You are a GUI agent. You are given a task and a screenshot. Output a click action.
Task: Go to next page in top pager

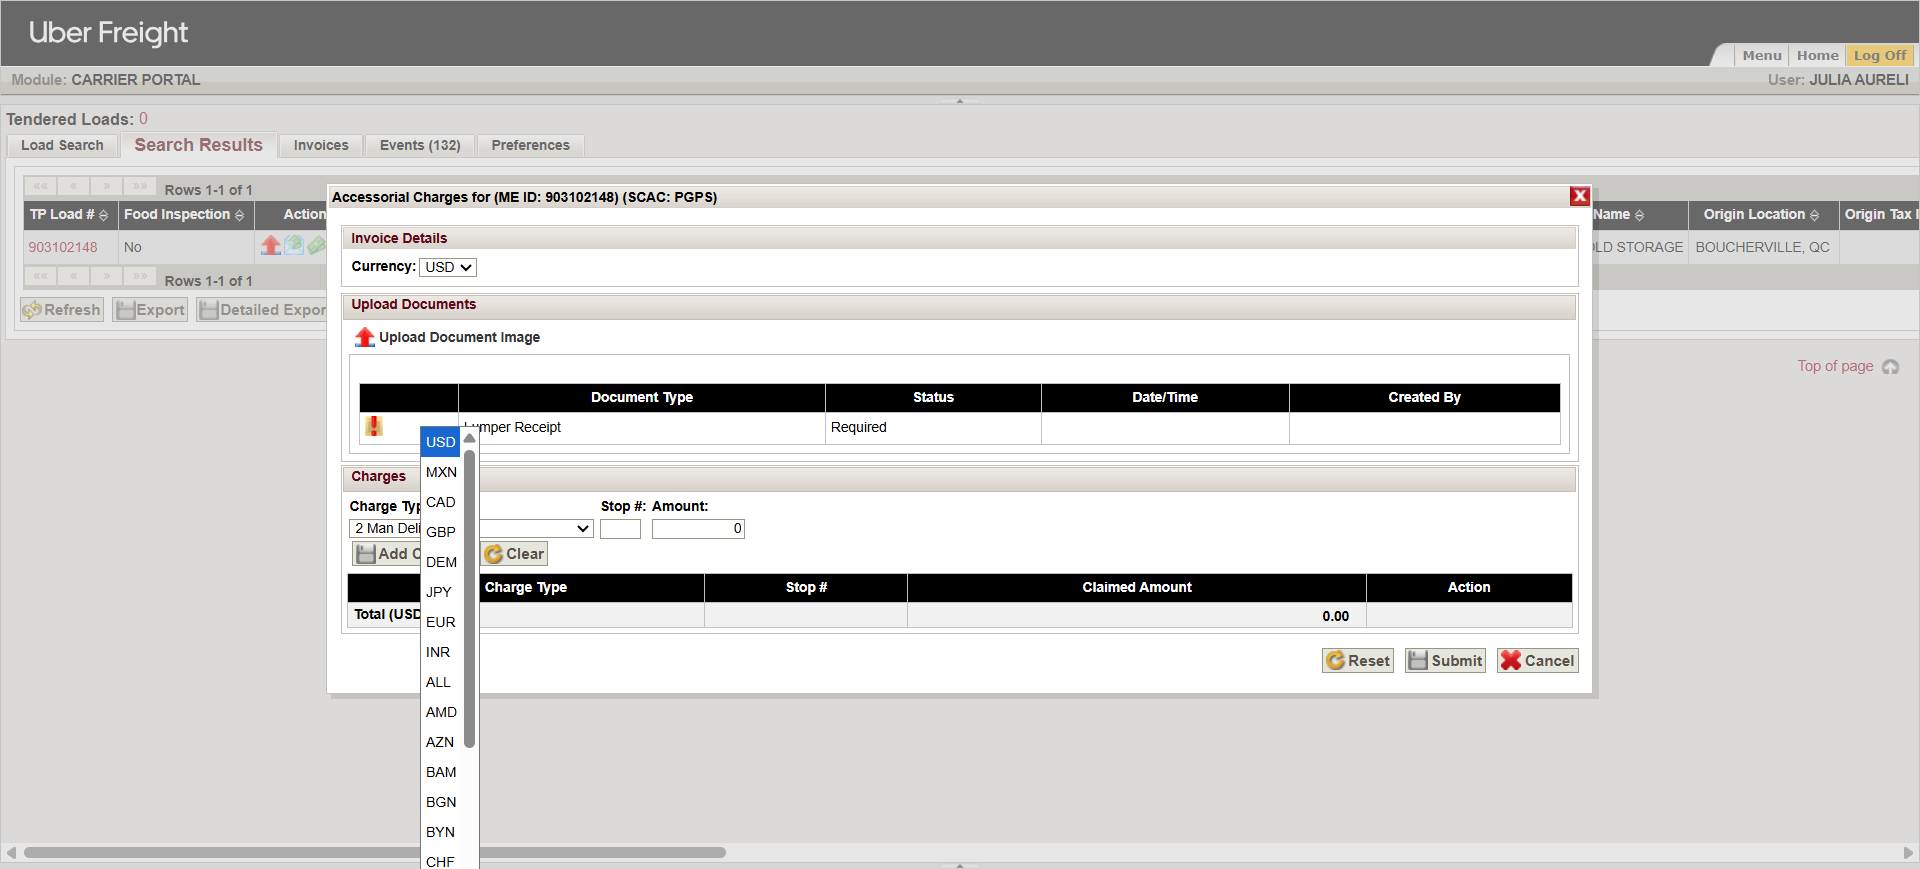click(x=107, y=186)
